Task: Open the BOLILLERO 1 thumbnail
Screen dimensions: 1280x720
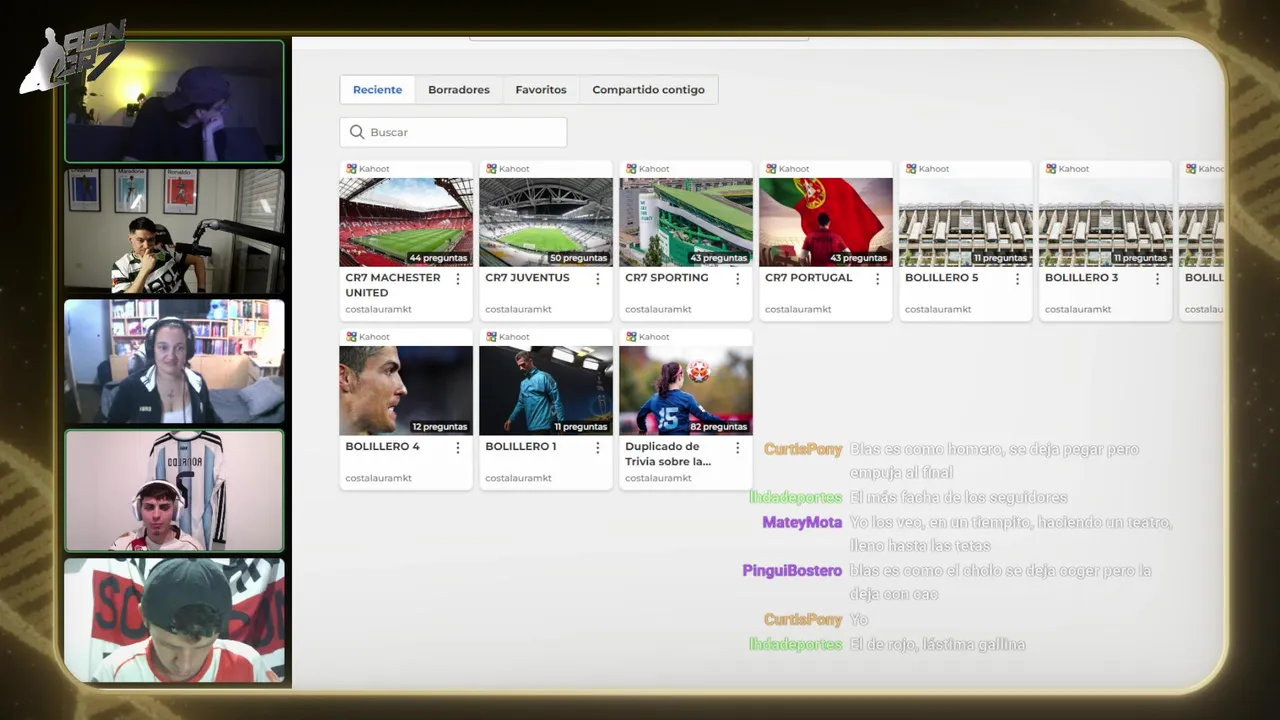Action: coord(546,390)
